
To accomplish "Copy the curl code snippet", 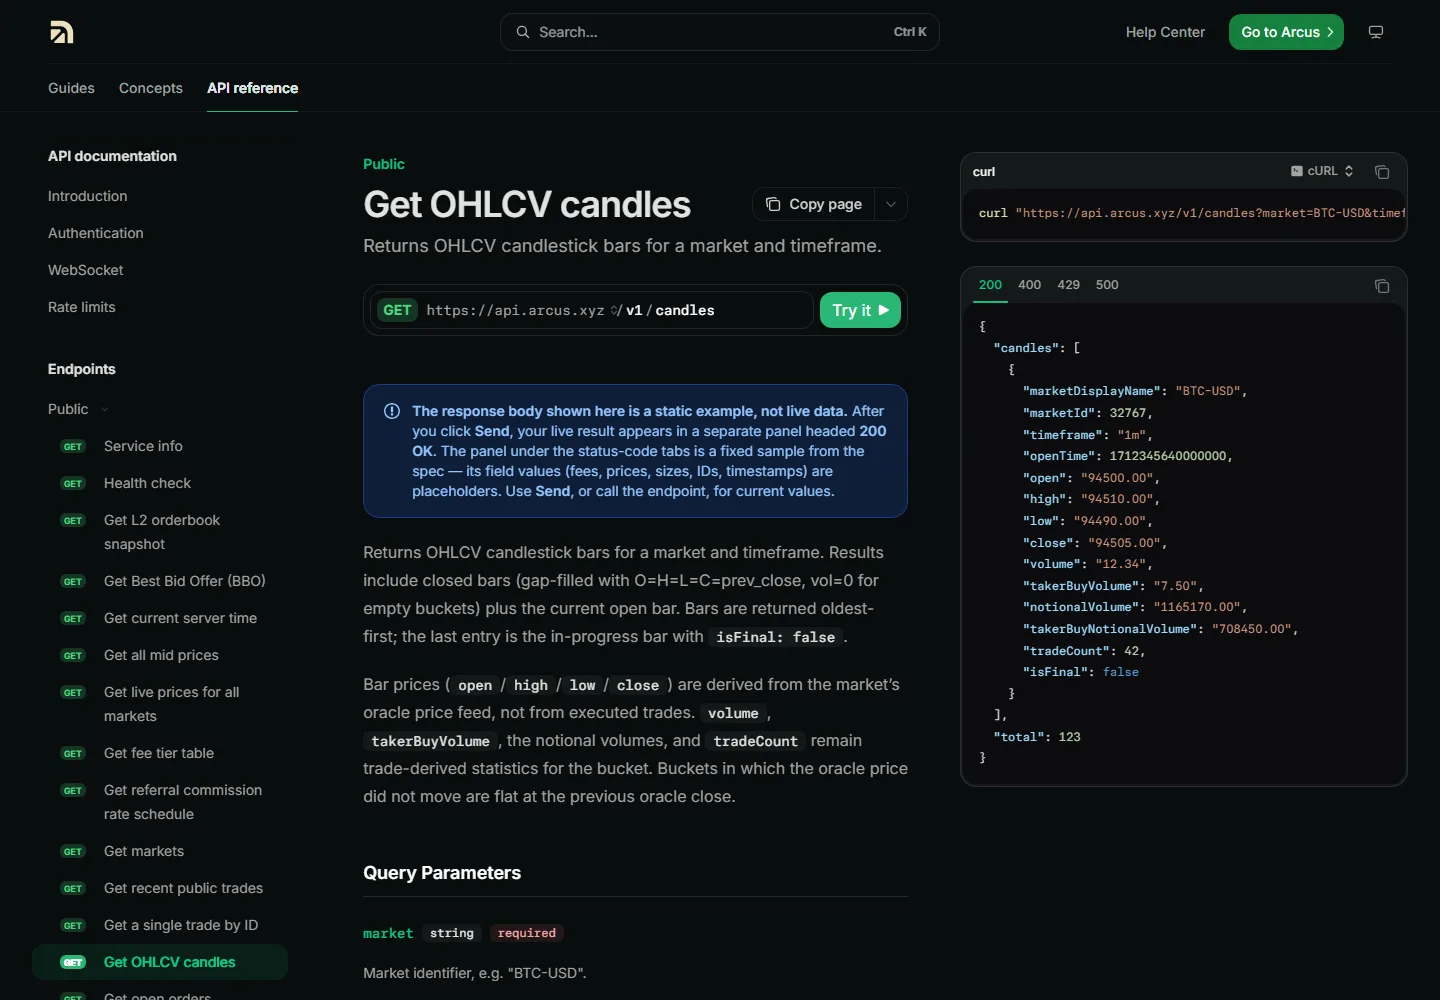I will point(1382,172).
